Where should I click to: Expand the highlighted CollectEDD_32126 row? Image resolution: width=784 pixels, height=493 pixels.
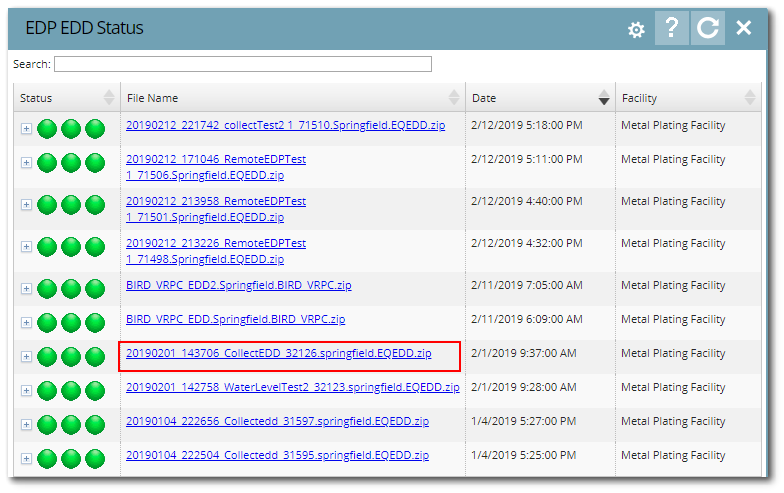pos(26,357)
